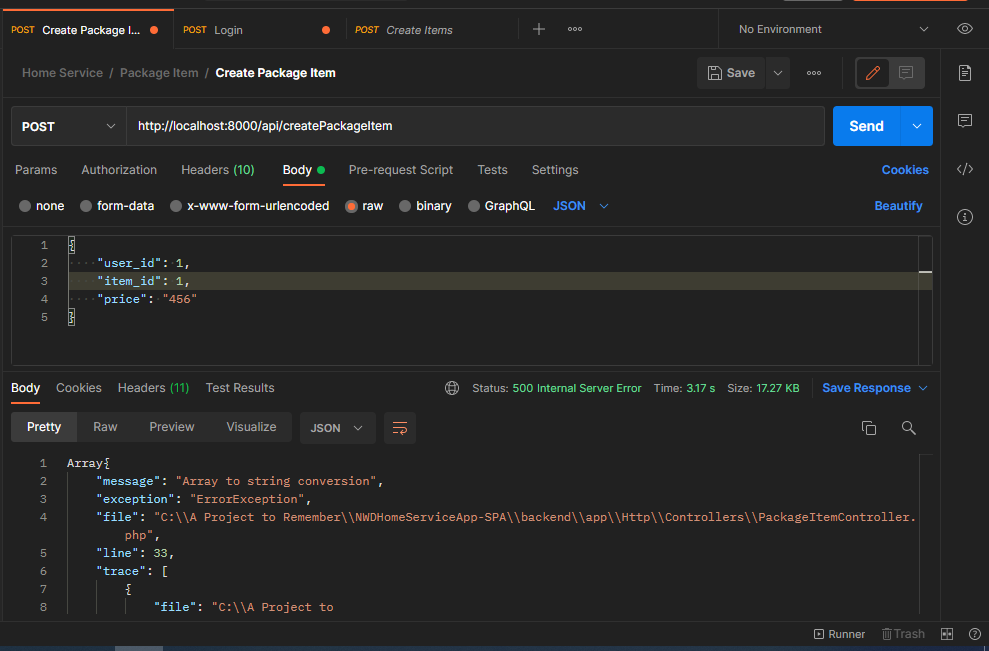The height and width of the screenshot is (651, 989).
Task: Switch to Create Items request tab
Action: tap(432, 30)
